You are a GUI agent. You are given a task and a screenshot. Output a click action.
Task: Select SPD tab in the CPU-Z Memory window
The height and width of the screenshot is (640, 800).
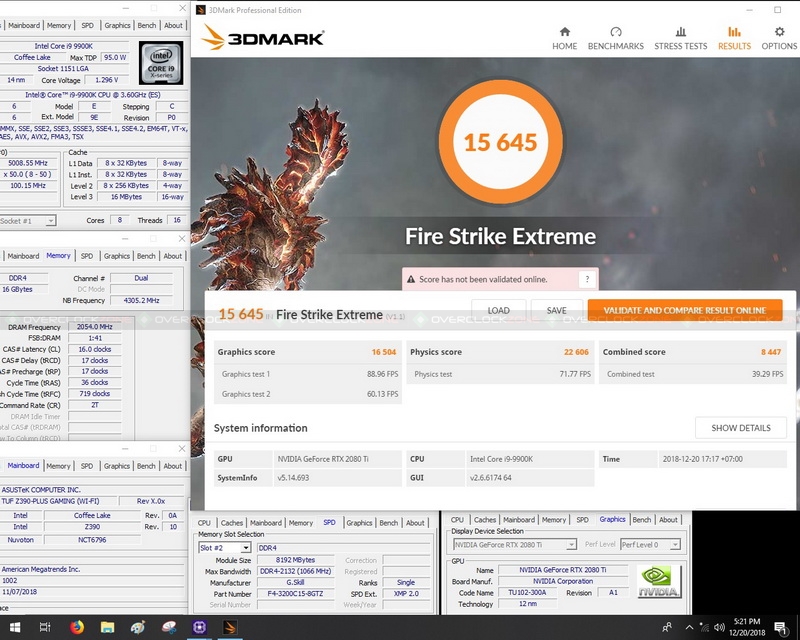point(87,256)
